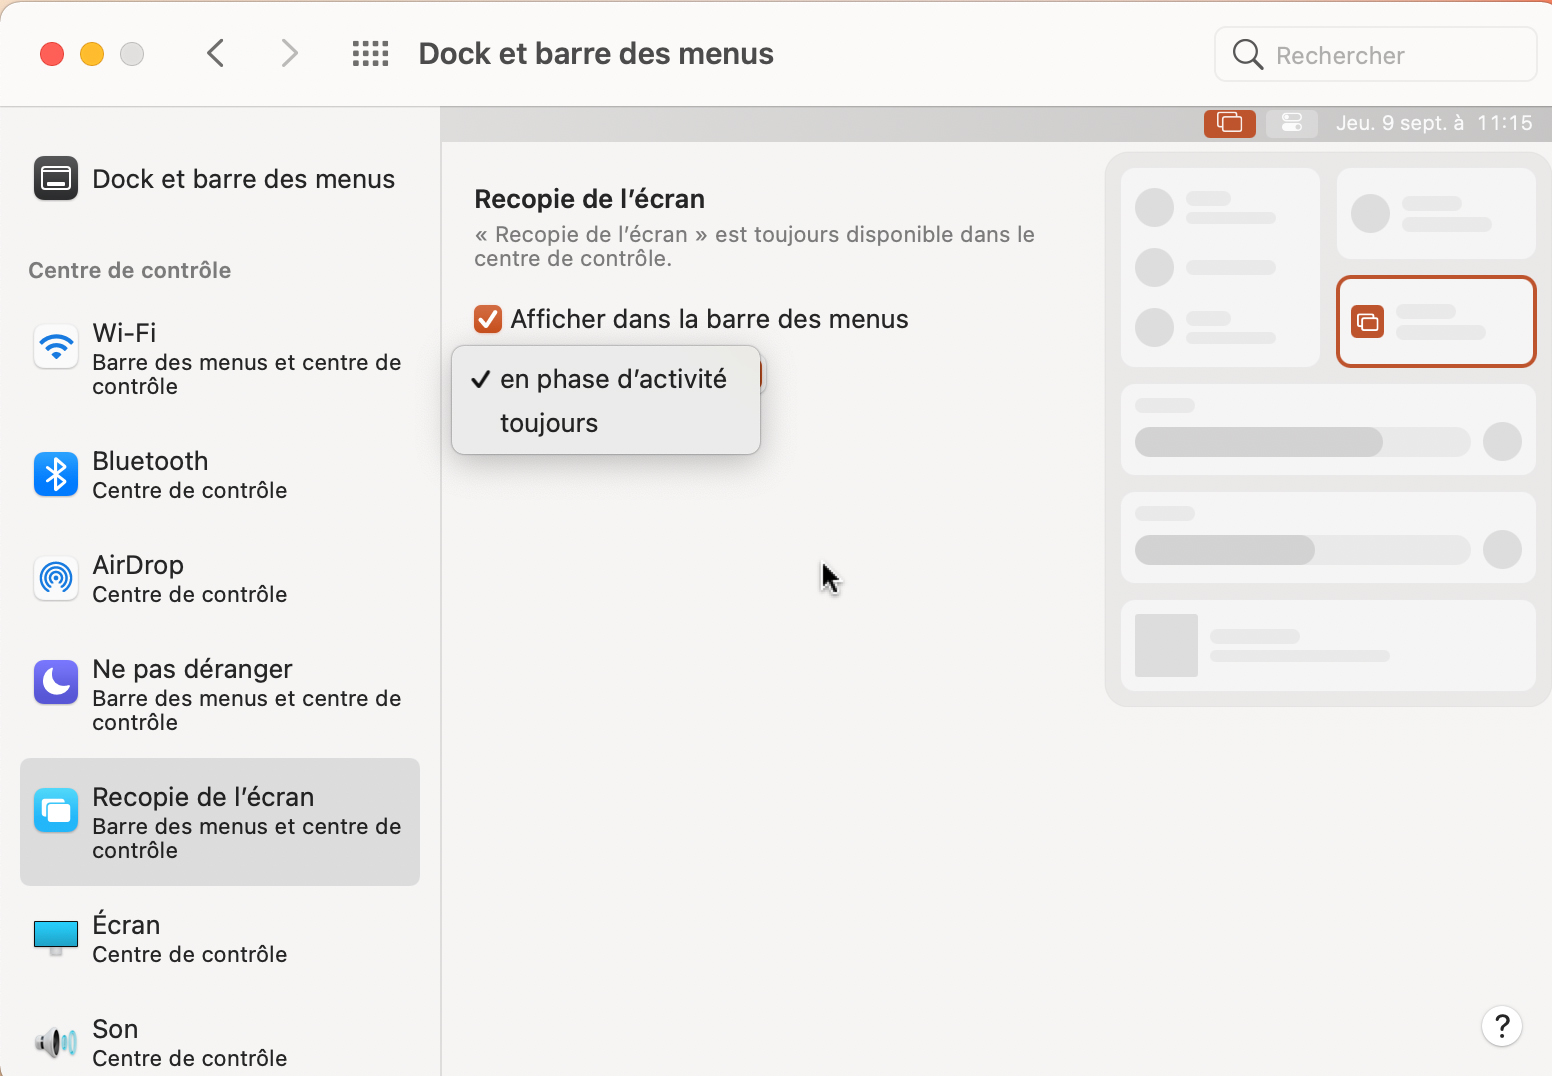The height and width of the screenshot is (1076, 1552).
Task: Select the Bluetooth icon in sidebar
Action: click(56, 474)
